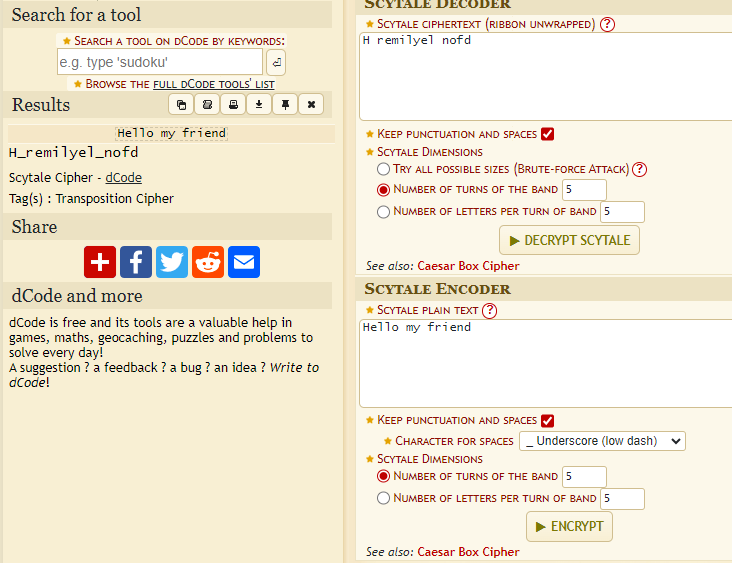The width and height of the screenshot is (732, 563).
Task: Share on Twitter
Action: point(172,262)
